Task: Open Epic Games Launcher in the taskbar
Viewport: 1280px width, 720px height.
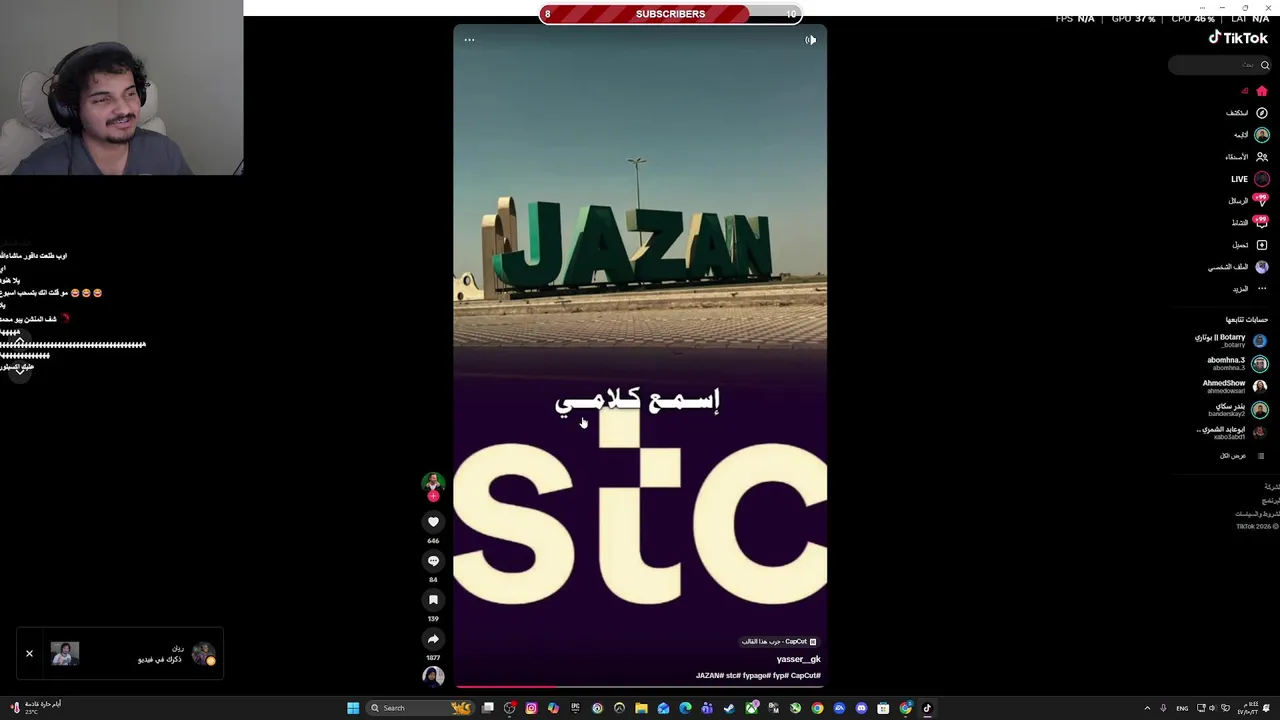Action: [x=575, y=708]
